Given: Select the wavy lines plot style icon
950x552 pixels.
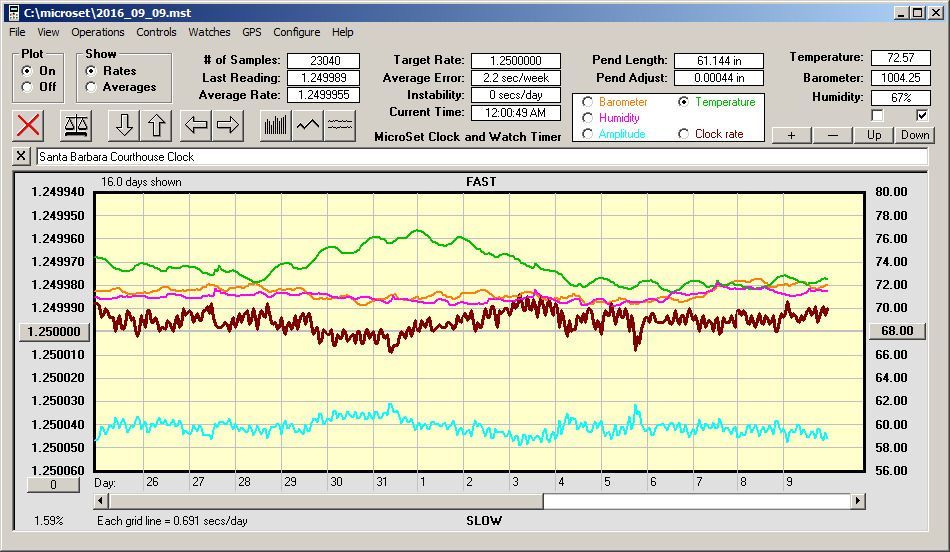Looking at the screenshot, I should pyautogui.click(x=341, y=125).
